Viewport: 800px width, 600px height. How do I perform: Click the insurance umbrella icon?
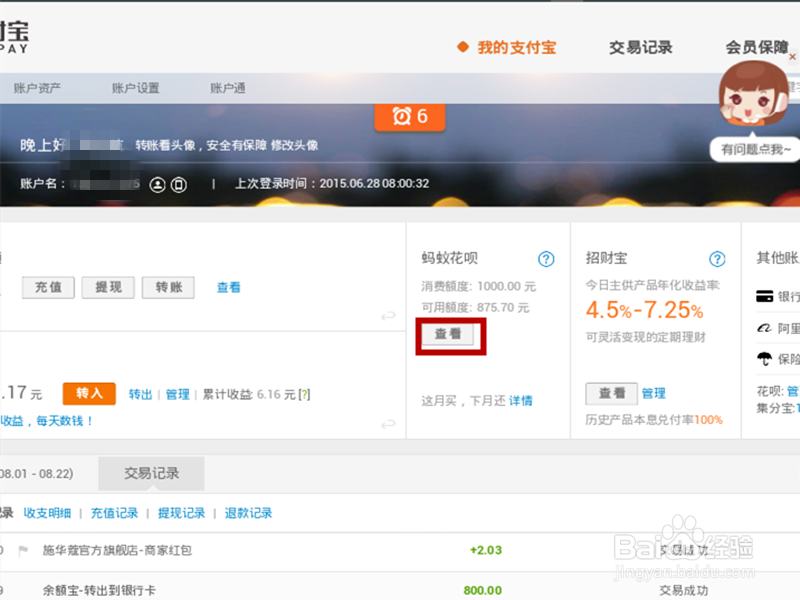(764, 359)
